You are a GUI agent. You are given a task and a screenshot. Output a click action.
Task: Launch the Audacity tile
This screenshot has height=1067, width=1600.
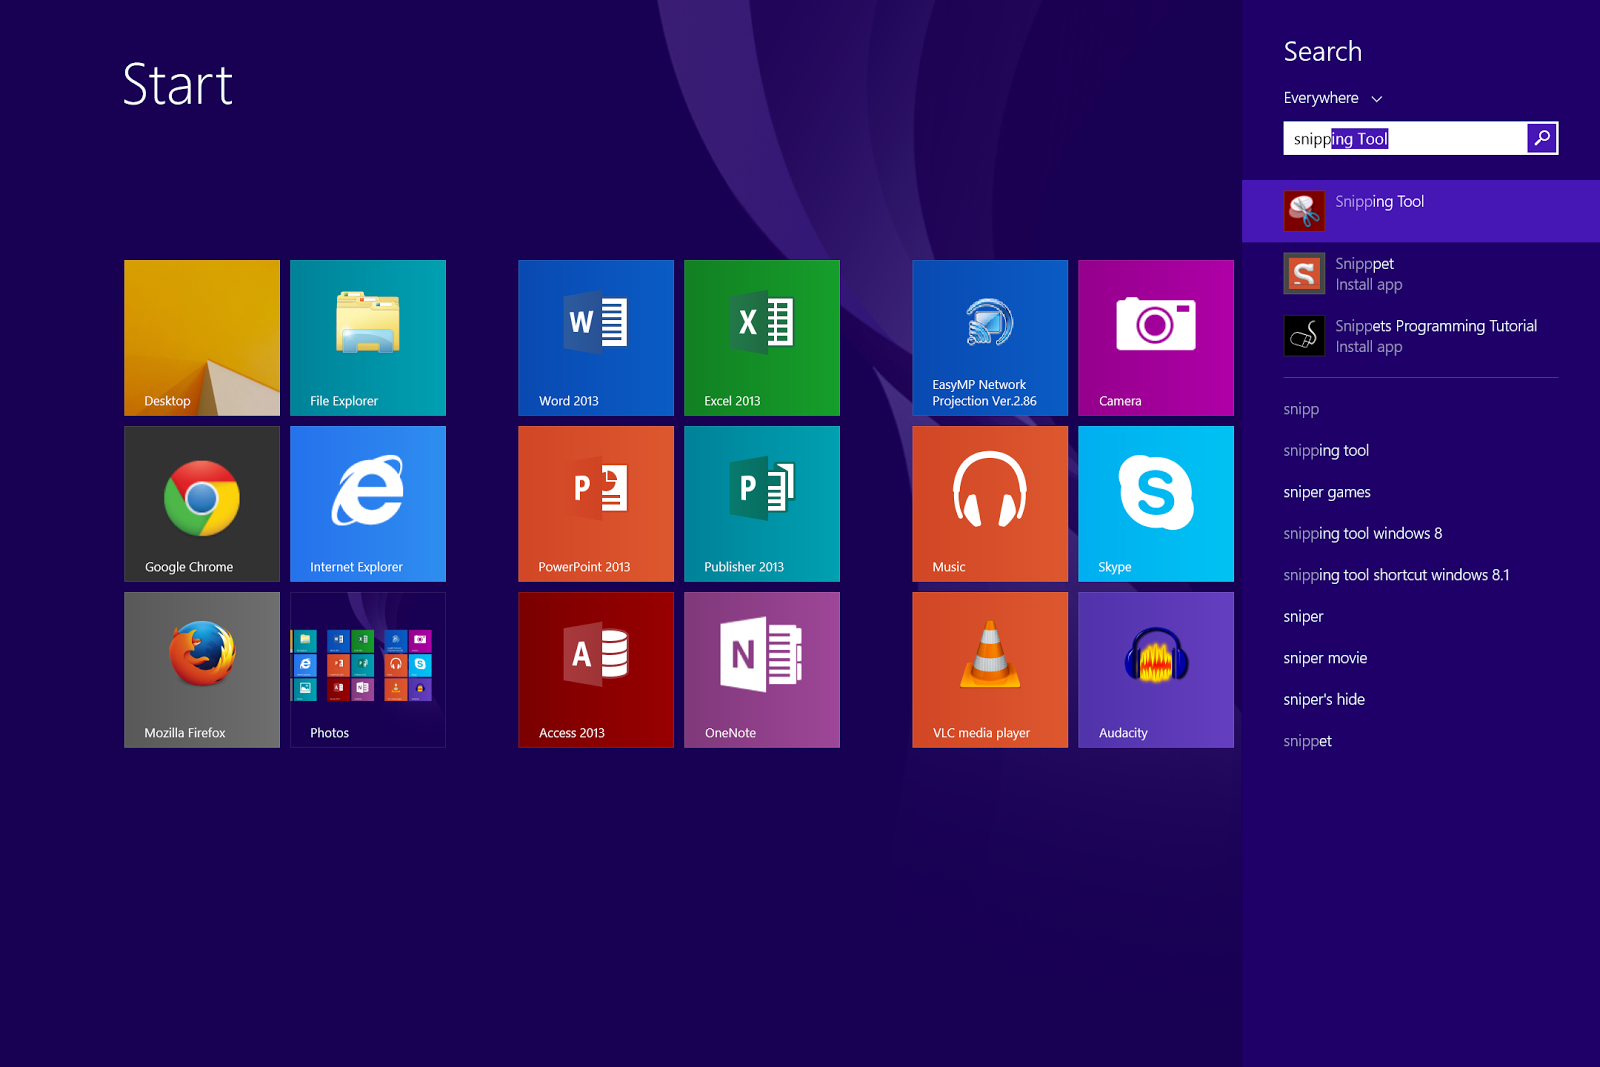(x=1156, y=670)
